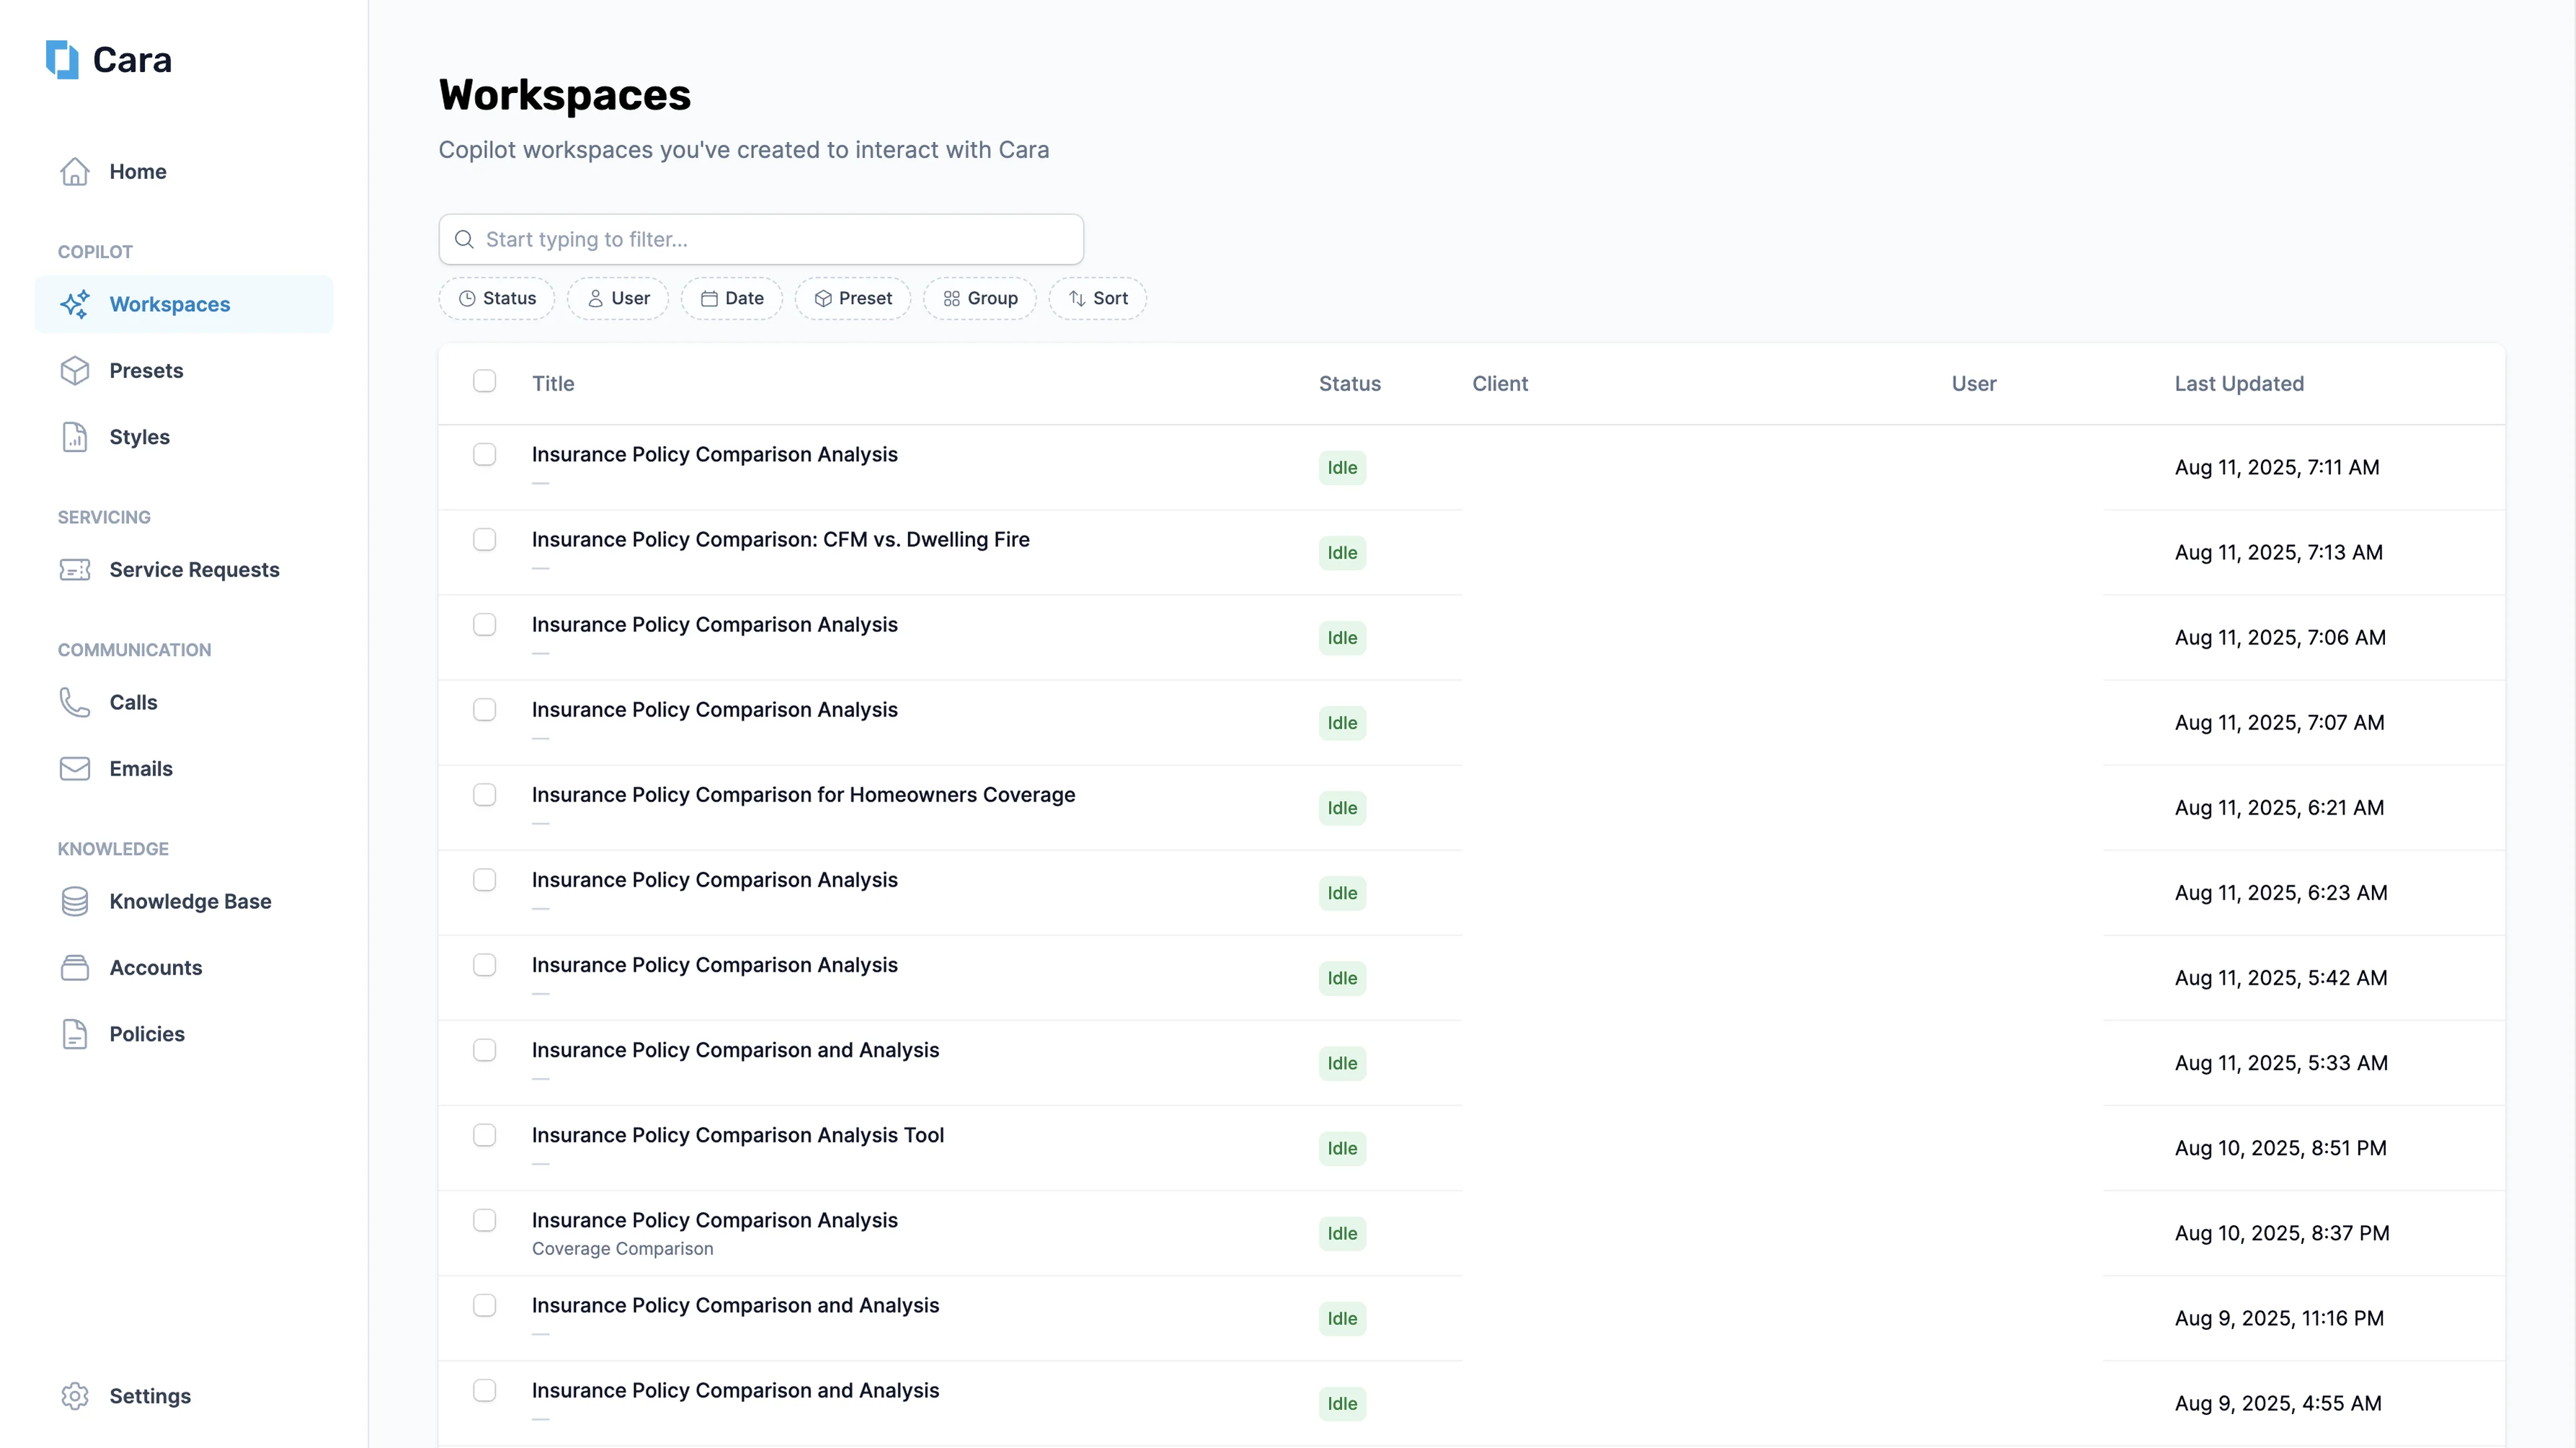Screen dimensions: 2576x1448
Task: Go to Presets page
Action: (x=184, y=370)
